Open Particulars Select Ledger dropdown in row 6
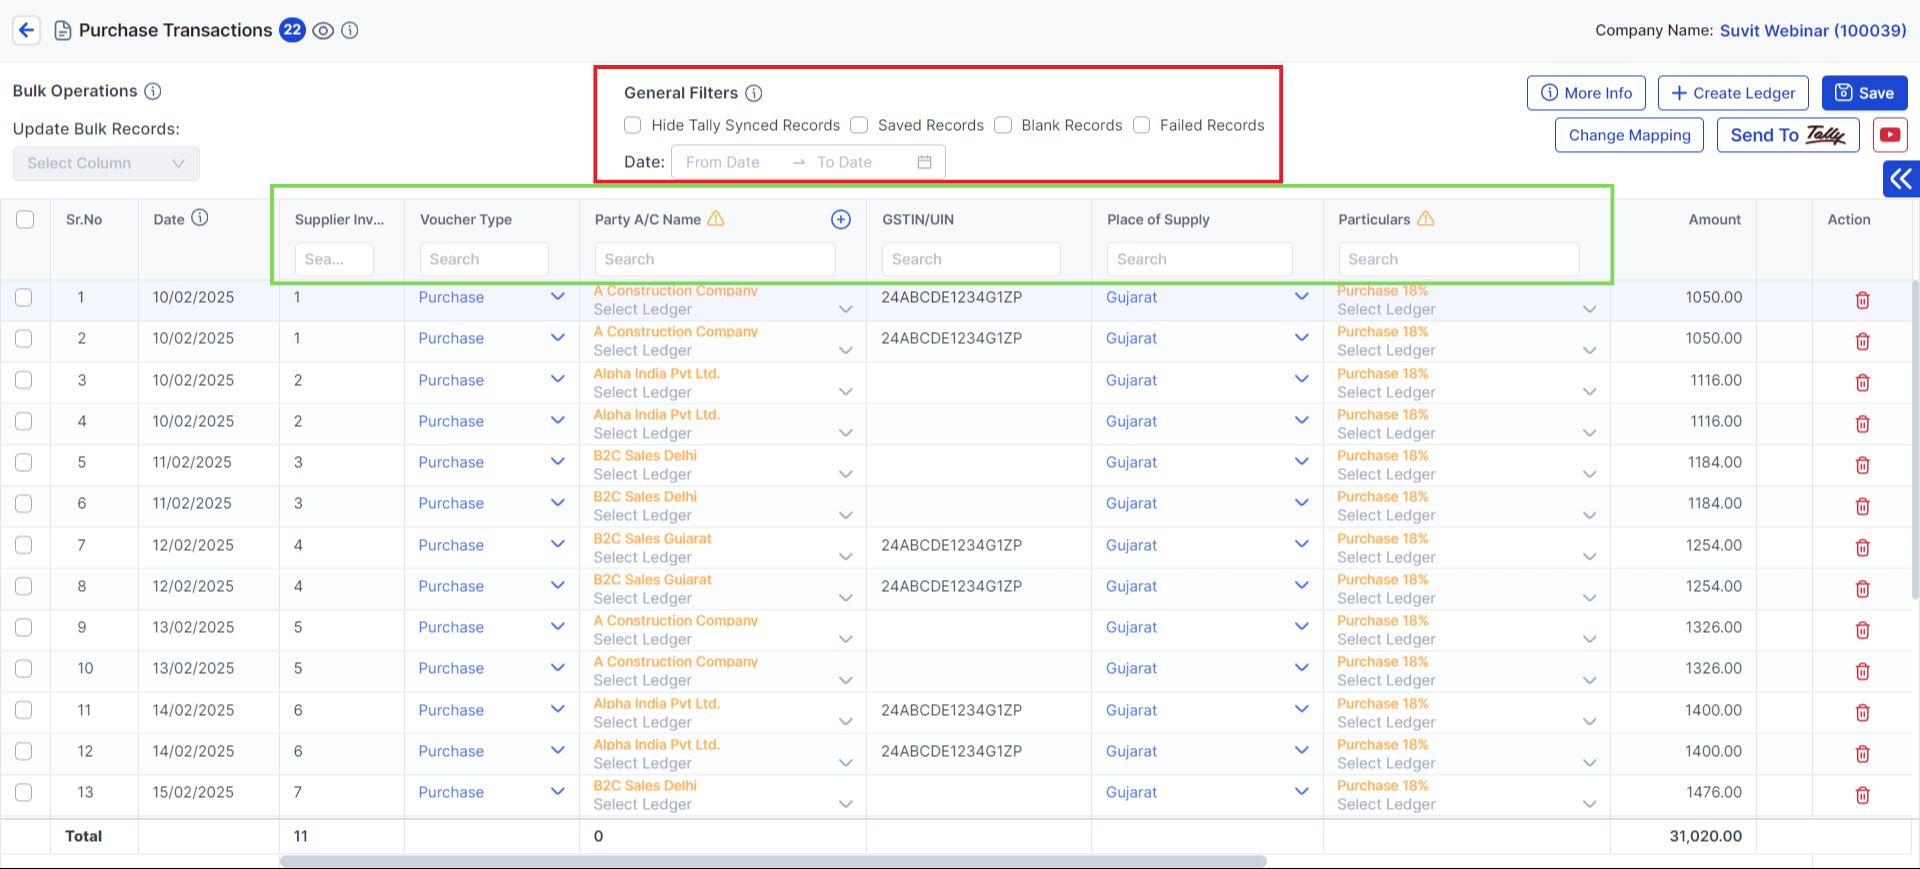Screen dimensions: 1920x869 (1467, 515)
